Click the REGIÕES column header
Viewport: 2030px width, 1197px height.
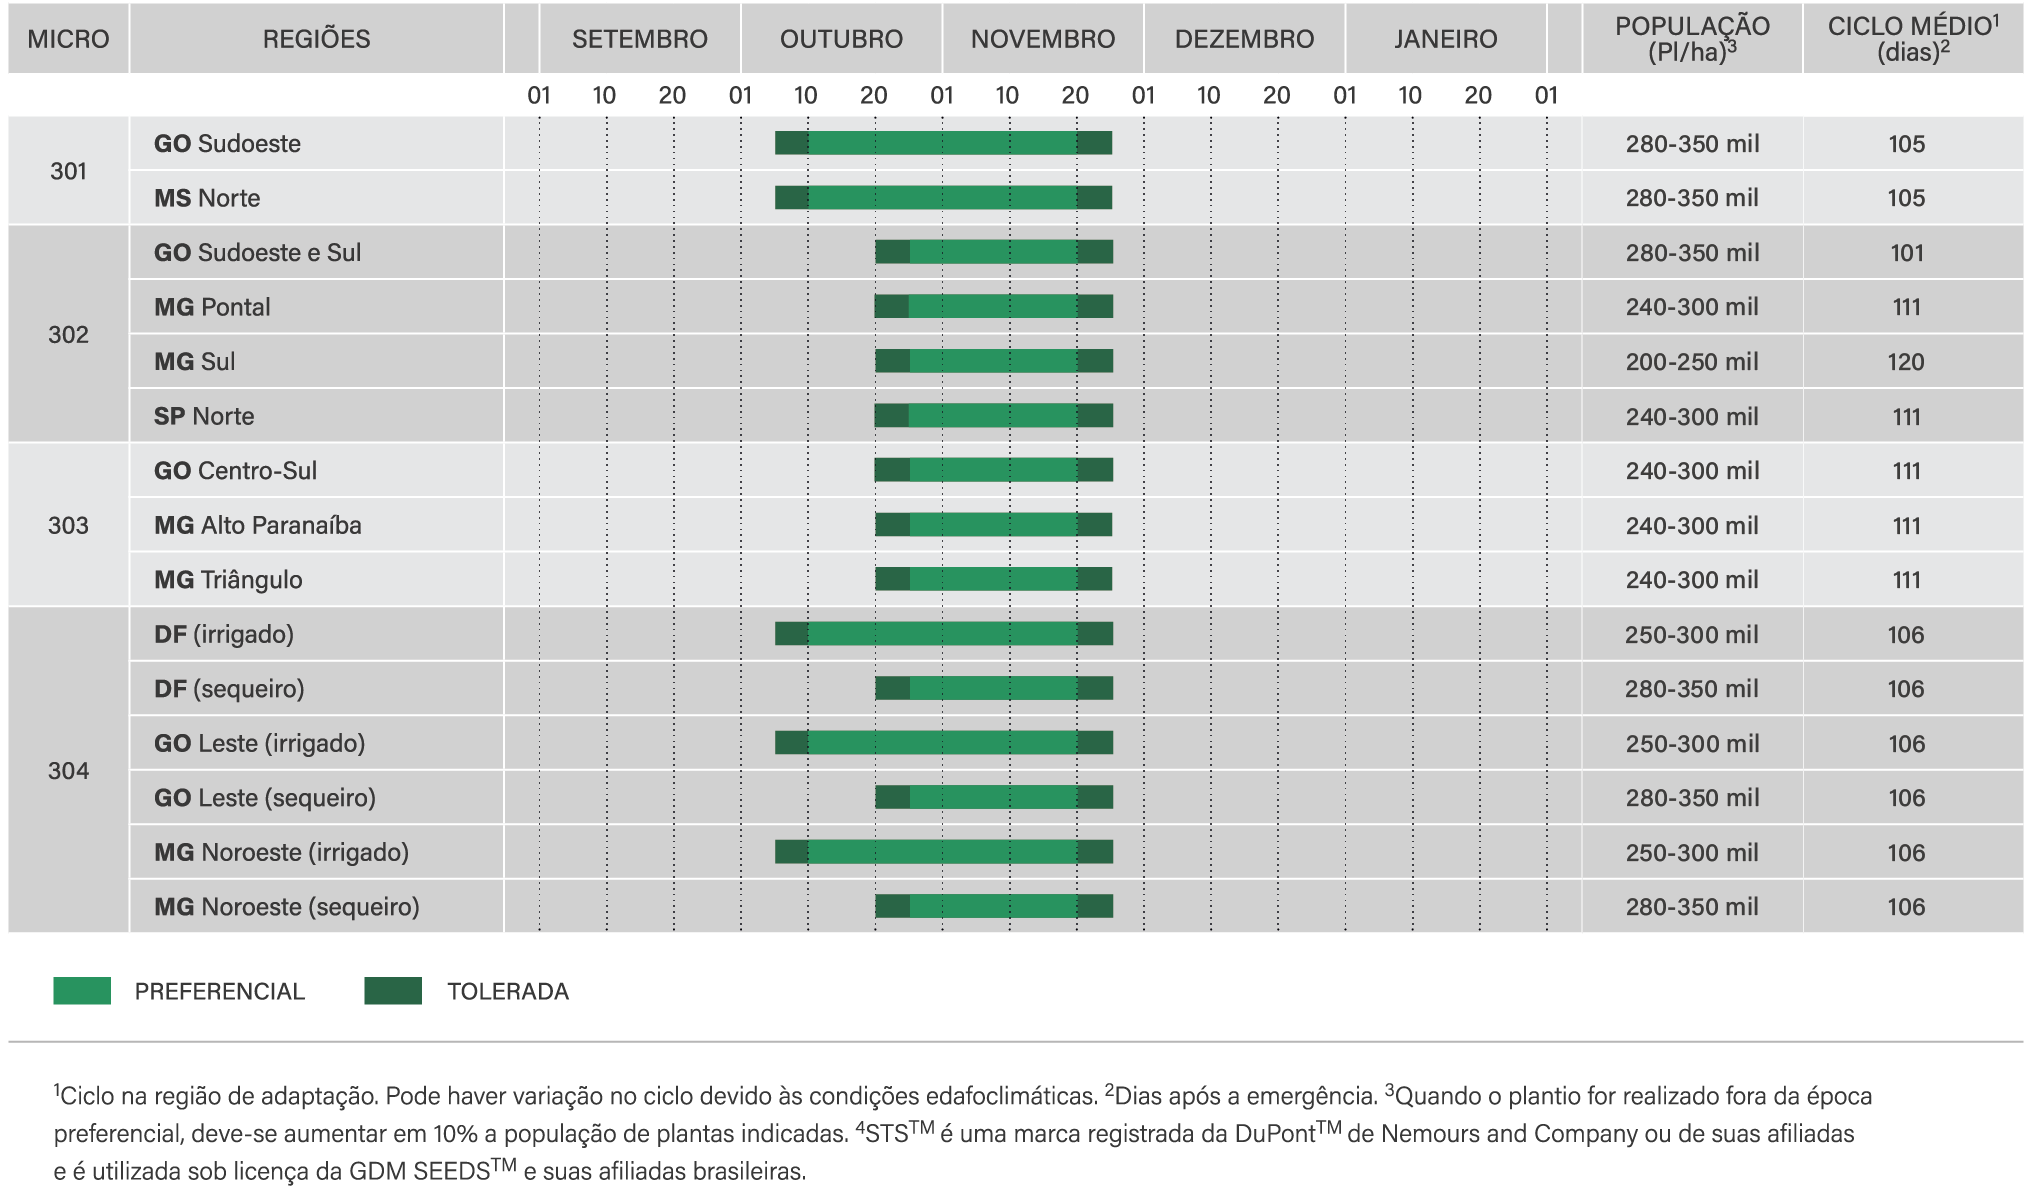tap(316, 39)
